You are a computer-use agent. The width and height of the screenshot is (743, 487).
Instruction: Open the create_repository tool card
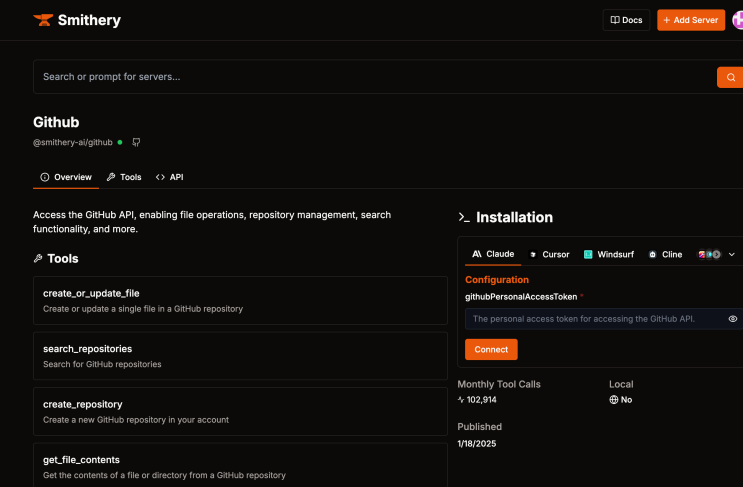click(x=240, y=412)
